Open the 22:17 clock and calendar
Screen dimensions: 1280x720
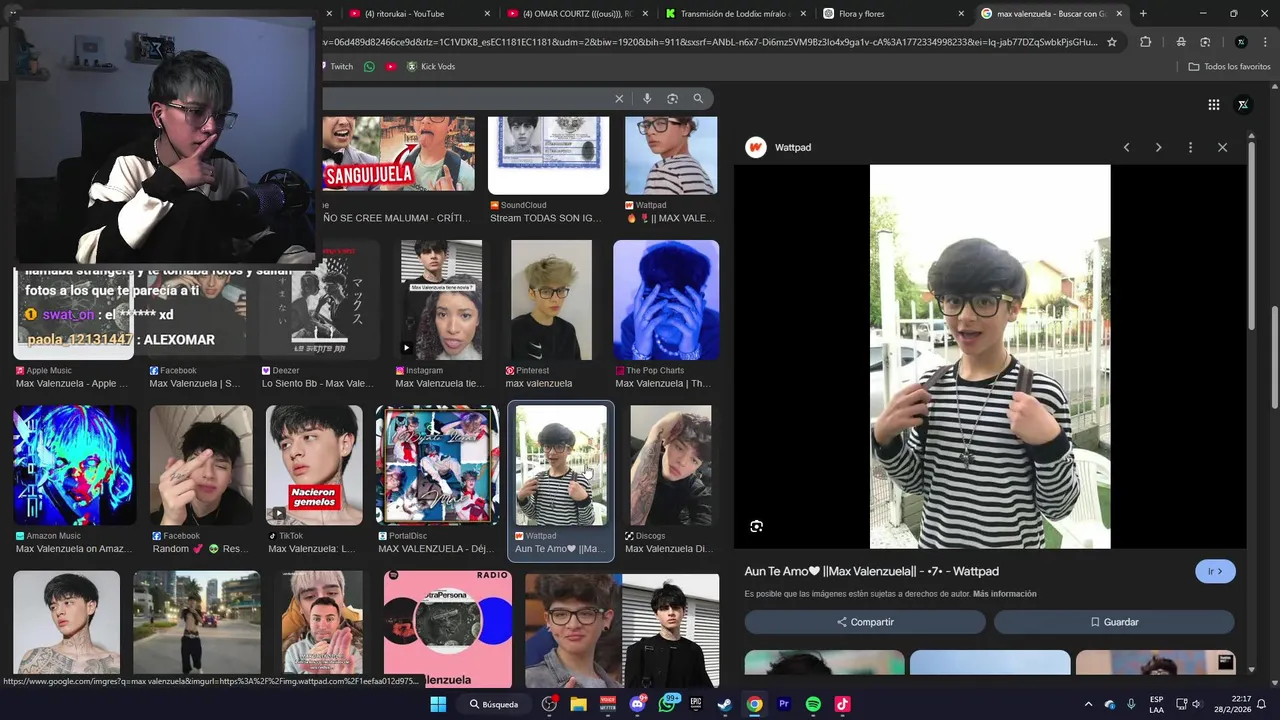[1234, 704]
